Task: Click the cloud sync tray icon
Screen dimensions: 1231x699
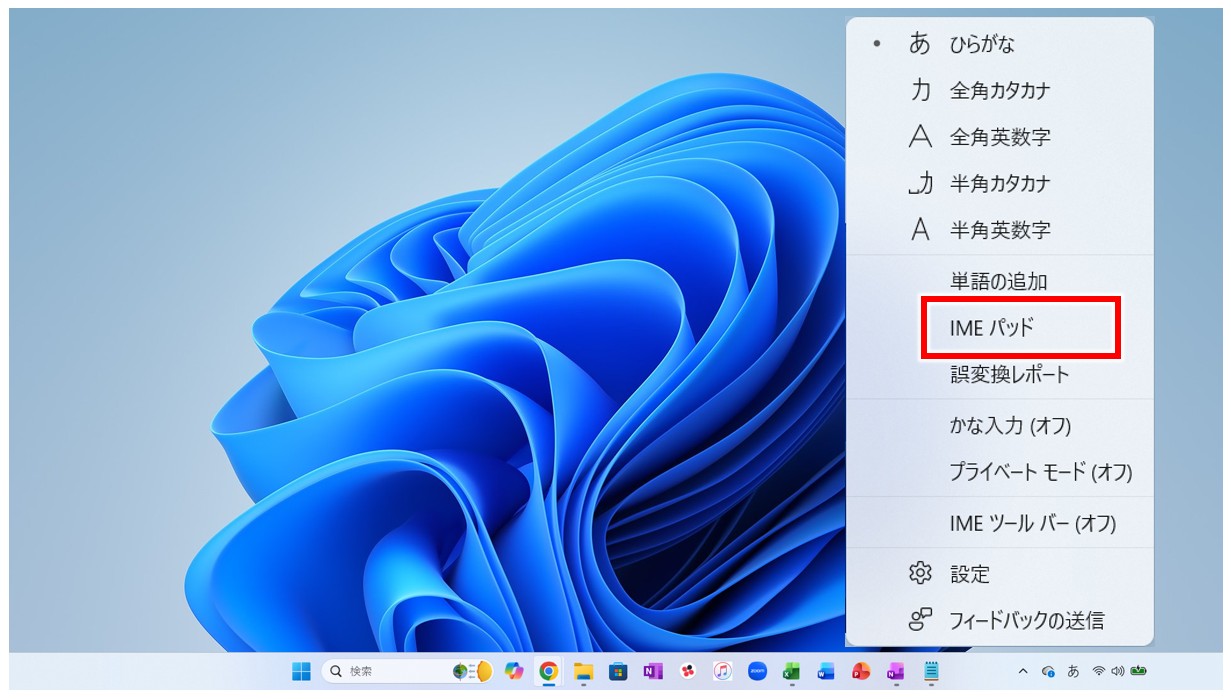Action: pyautogui.click(x=1048, y=671)
